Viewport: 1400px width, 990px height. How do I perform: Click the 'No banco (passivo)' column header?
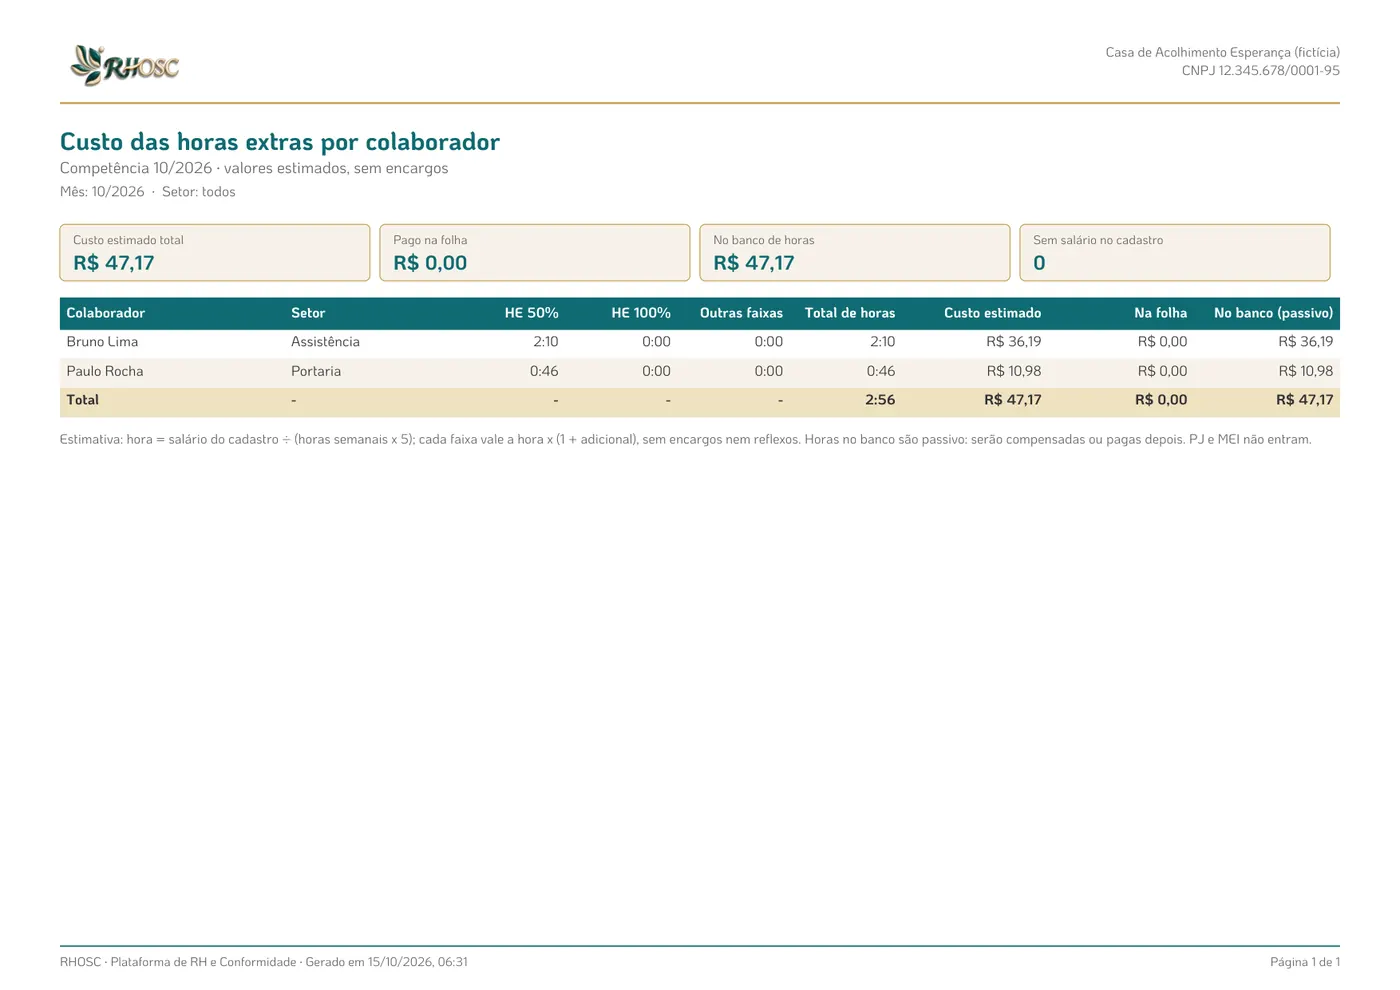point(1273,313)
